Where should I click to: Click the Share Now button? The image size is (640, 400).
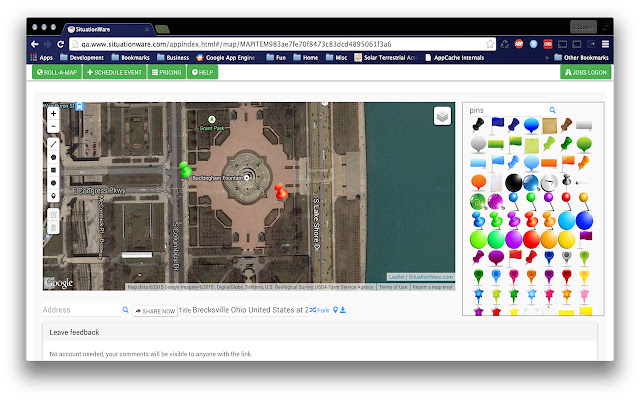155,311
